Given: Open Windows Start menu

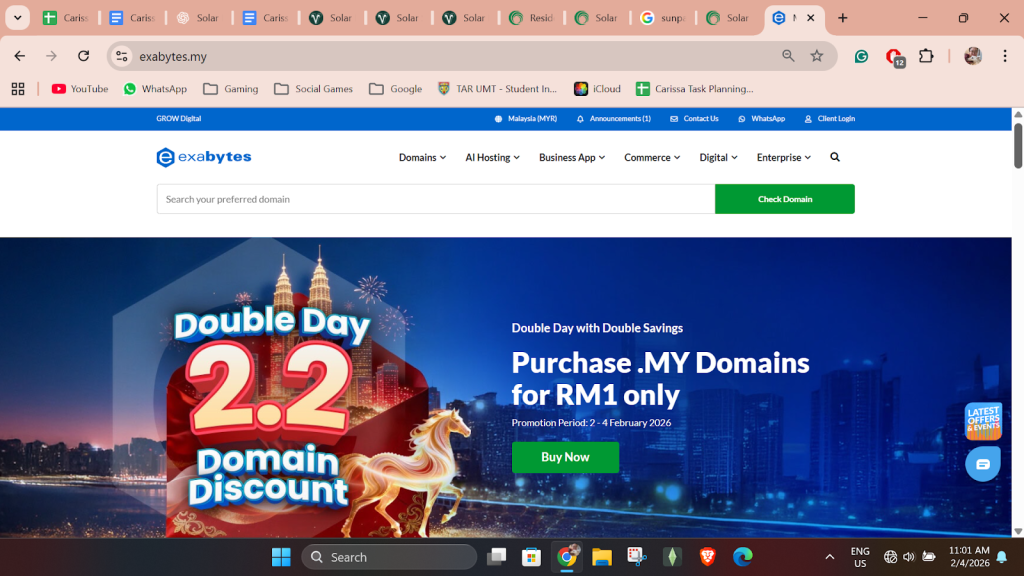Looking at the screenshot, I should tap(281, 557).
